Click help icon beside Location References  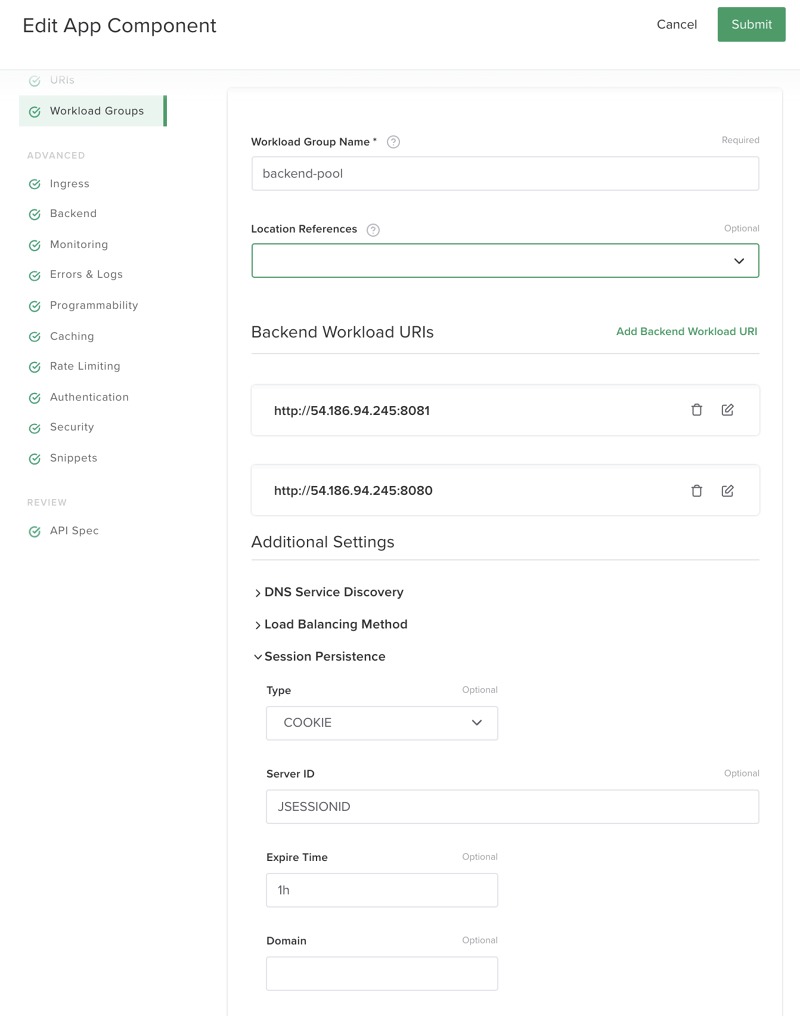pos(373,230)
